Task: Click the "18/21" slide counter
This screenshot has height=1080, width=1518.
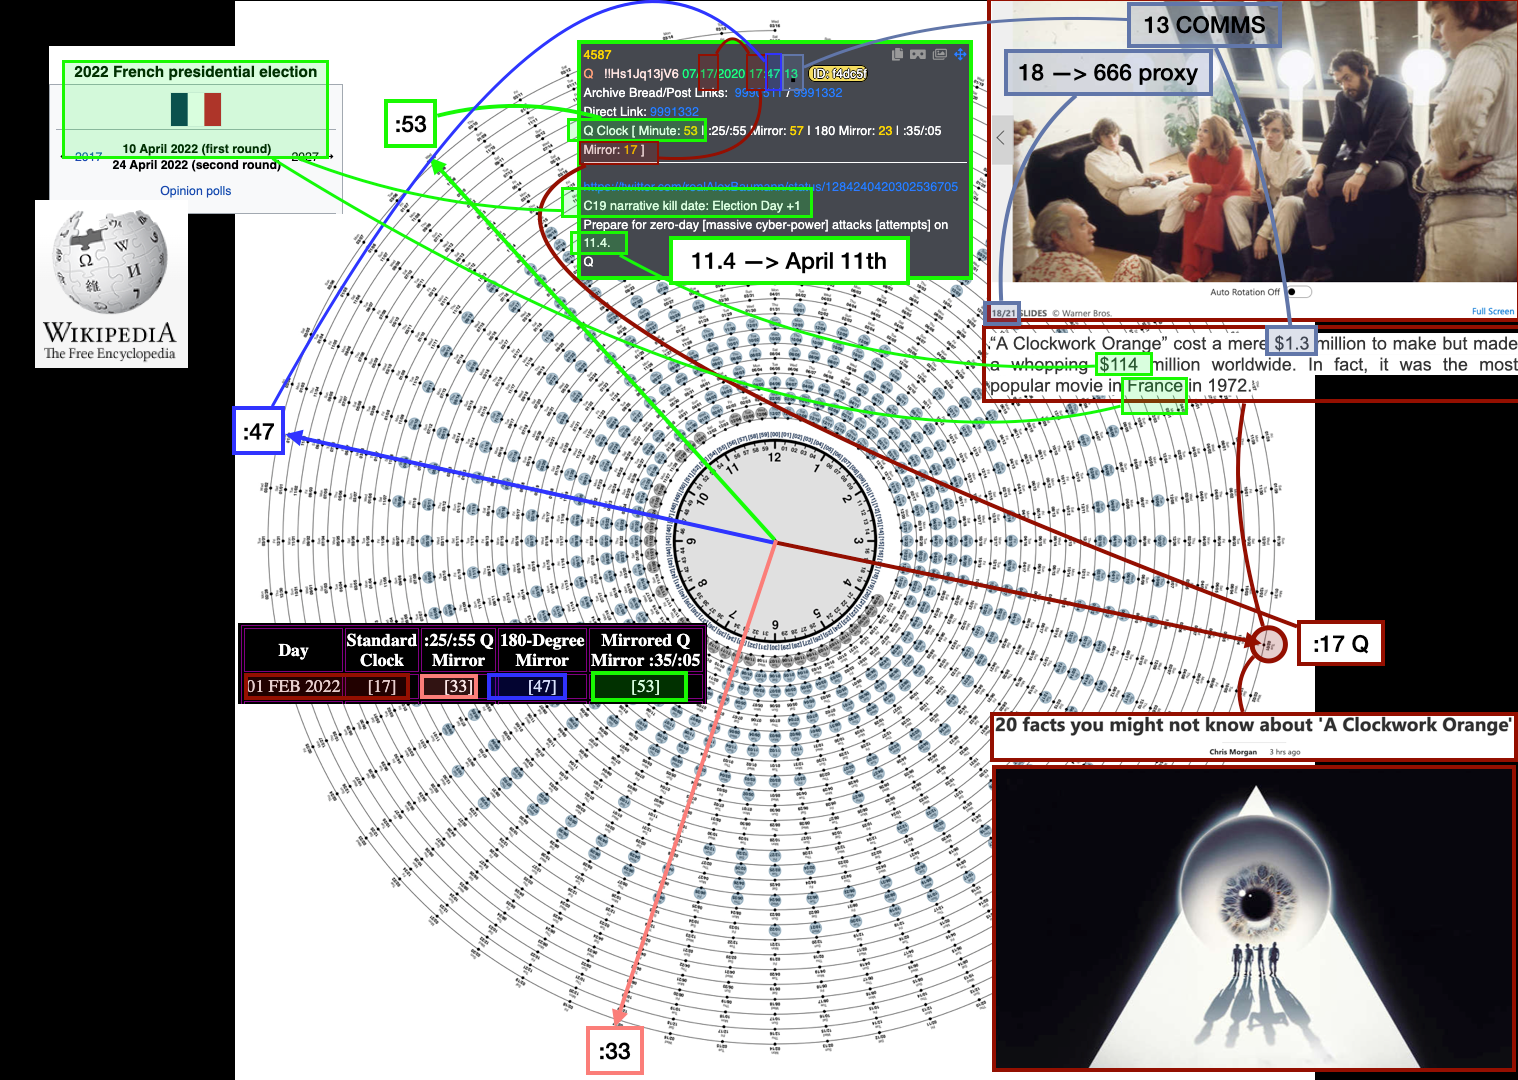Action: click(x=1003, y=313)
